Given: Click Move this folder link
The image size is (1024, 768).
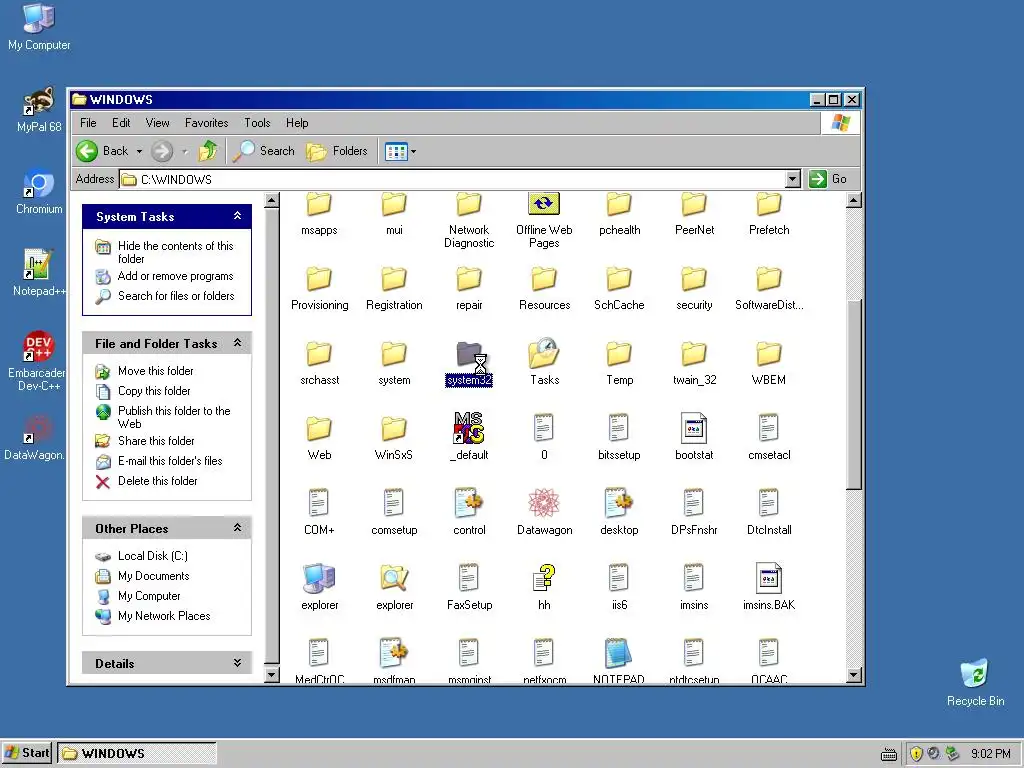Looking at the screenshot, I should [155, 371].
